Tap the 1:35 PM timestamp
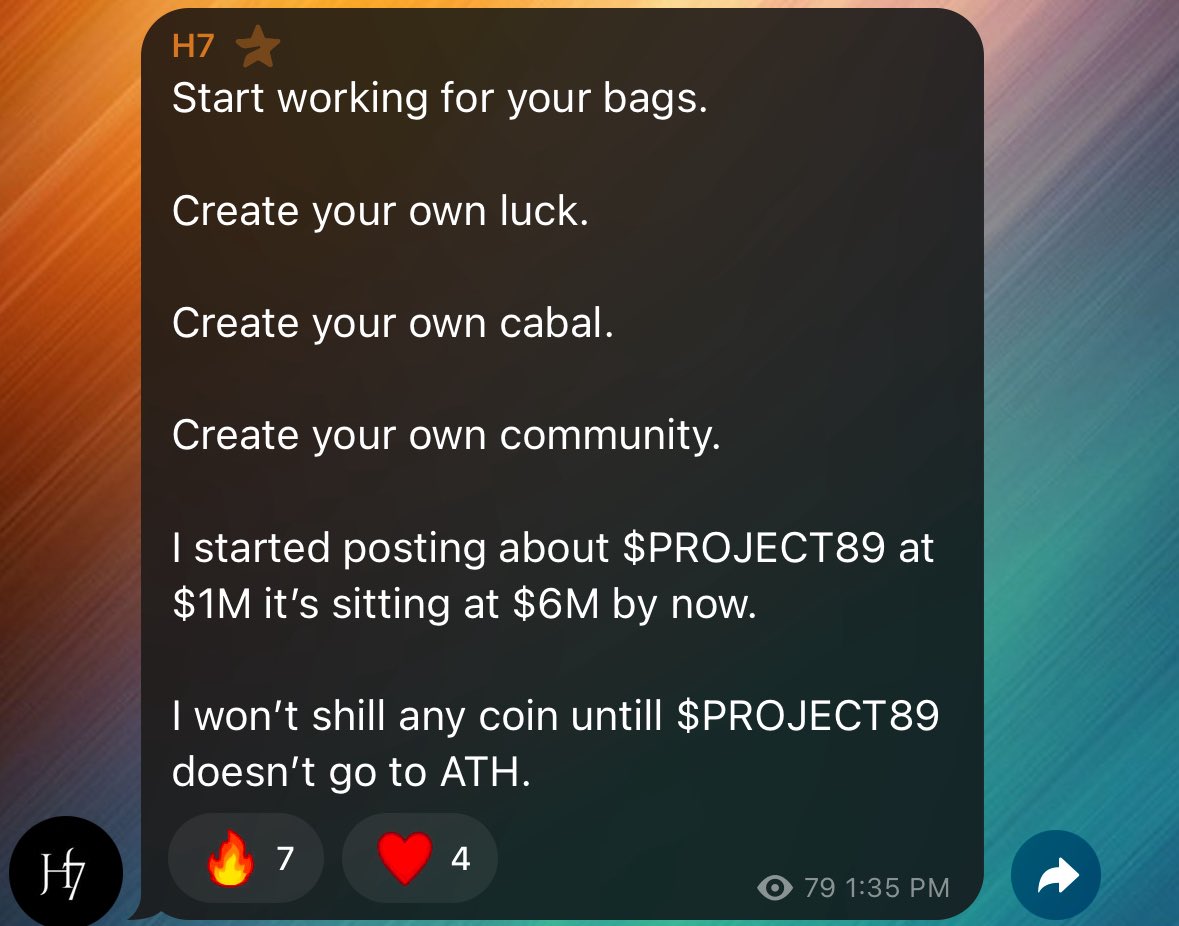Screen dimensions: 1179x926 pos(897,888)
